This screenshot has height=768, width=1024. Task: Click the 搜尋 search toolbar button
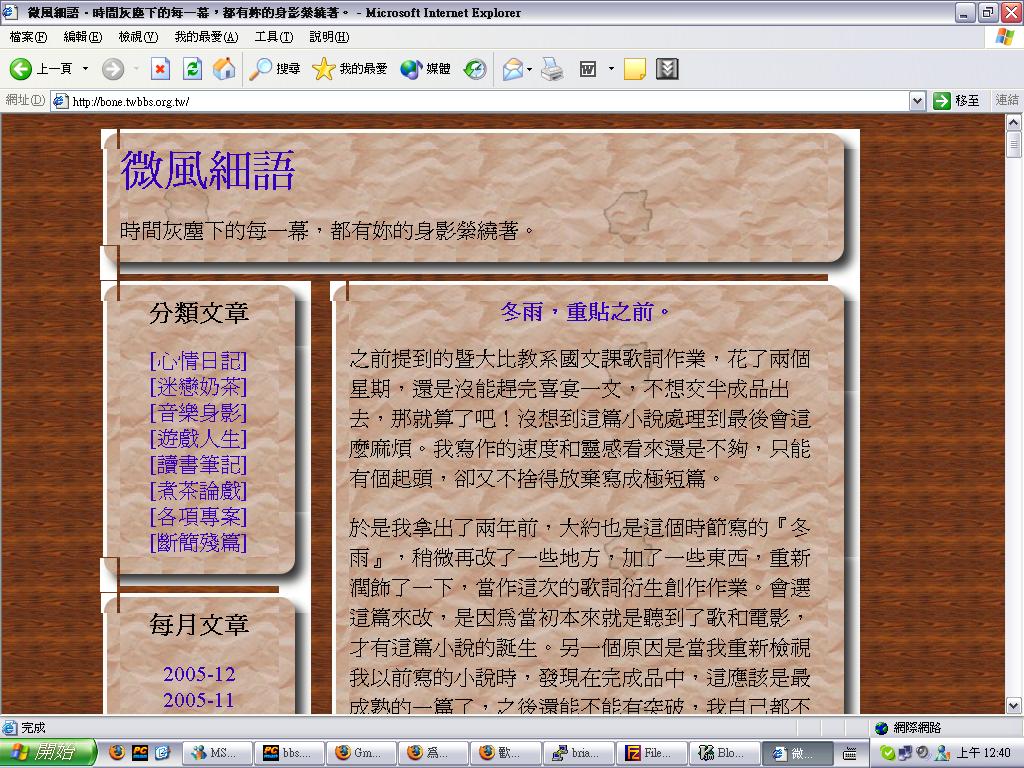tap(275, 69)
